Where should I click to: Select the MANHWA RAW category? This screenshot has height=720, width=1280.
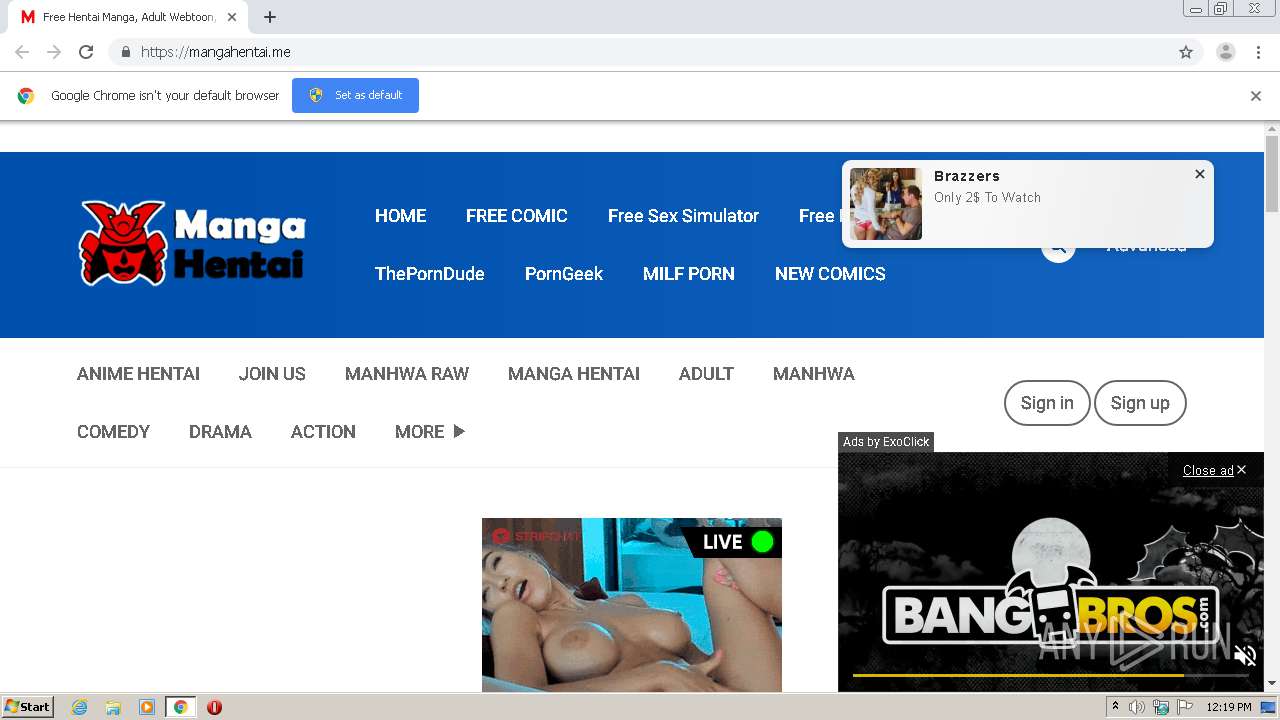(x=407, y=374)
